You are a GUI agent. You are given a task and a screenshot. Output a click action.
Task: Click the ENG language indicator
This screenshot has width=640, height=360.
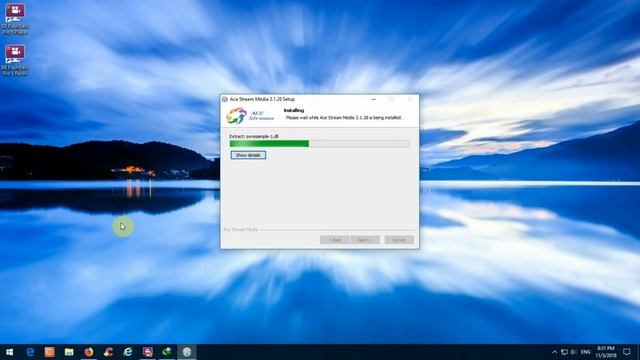(586, 352)
